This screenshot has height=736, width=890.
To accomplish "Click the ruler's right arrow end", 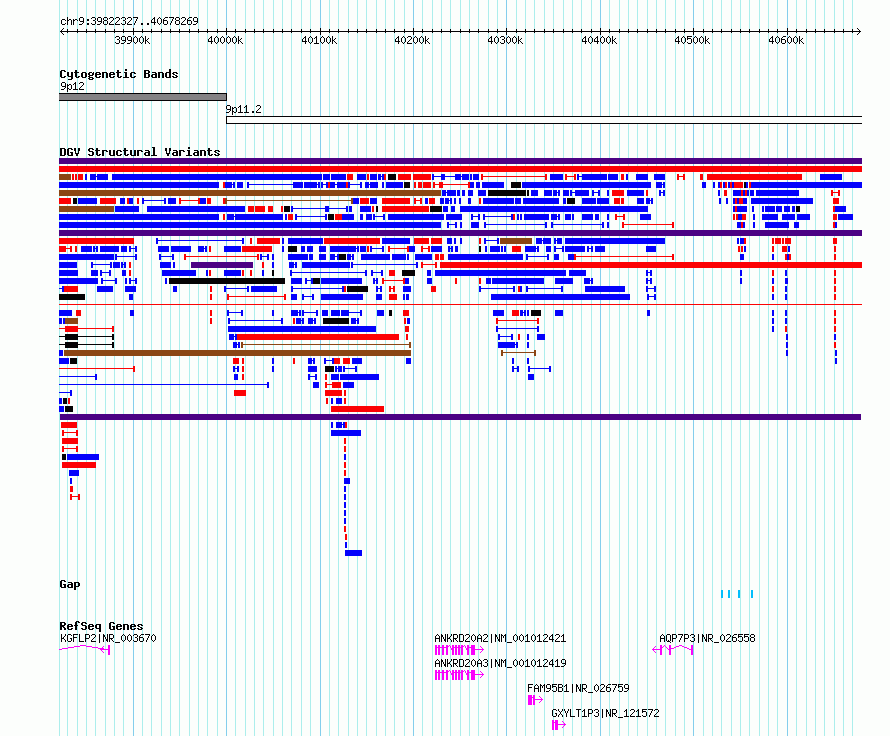I will 859,31.
